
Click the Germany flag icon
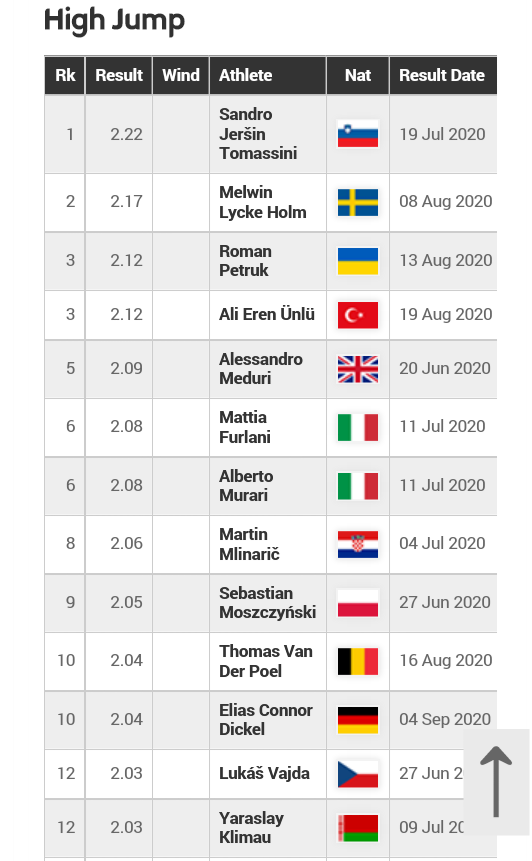[357, 720]
